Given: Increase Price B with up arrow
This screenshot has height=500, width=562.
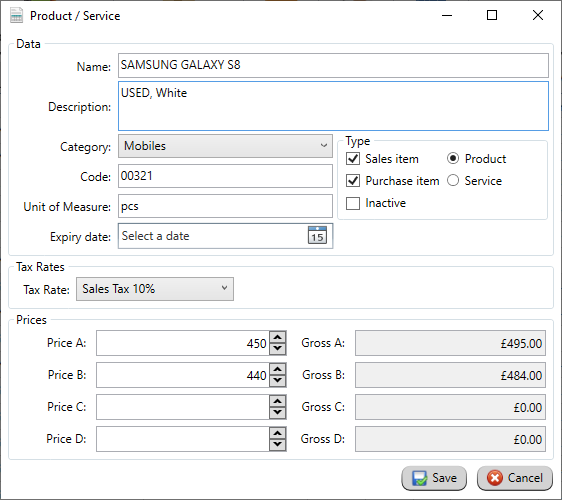Looking at the screenshot, I should [278, 369].
